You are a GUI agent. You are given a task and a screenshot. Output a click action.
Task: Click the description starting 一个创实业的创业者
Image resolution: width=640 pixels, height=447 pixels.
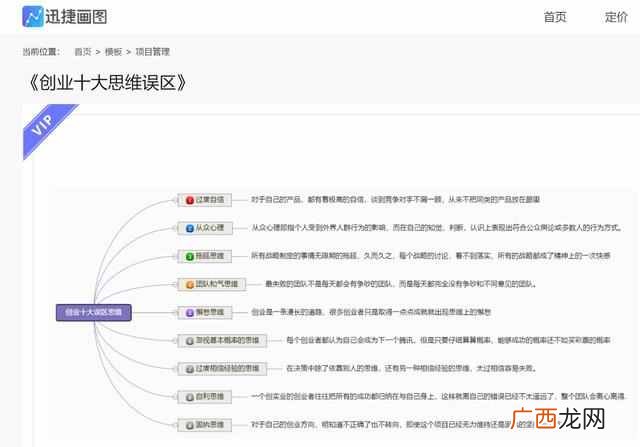[438, 396]
